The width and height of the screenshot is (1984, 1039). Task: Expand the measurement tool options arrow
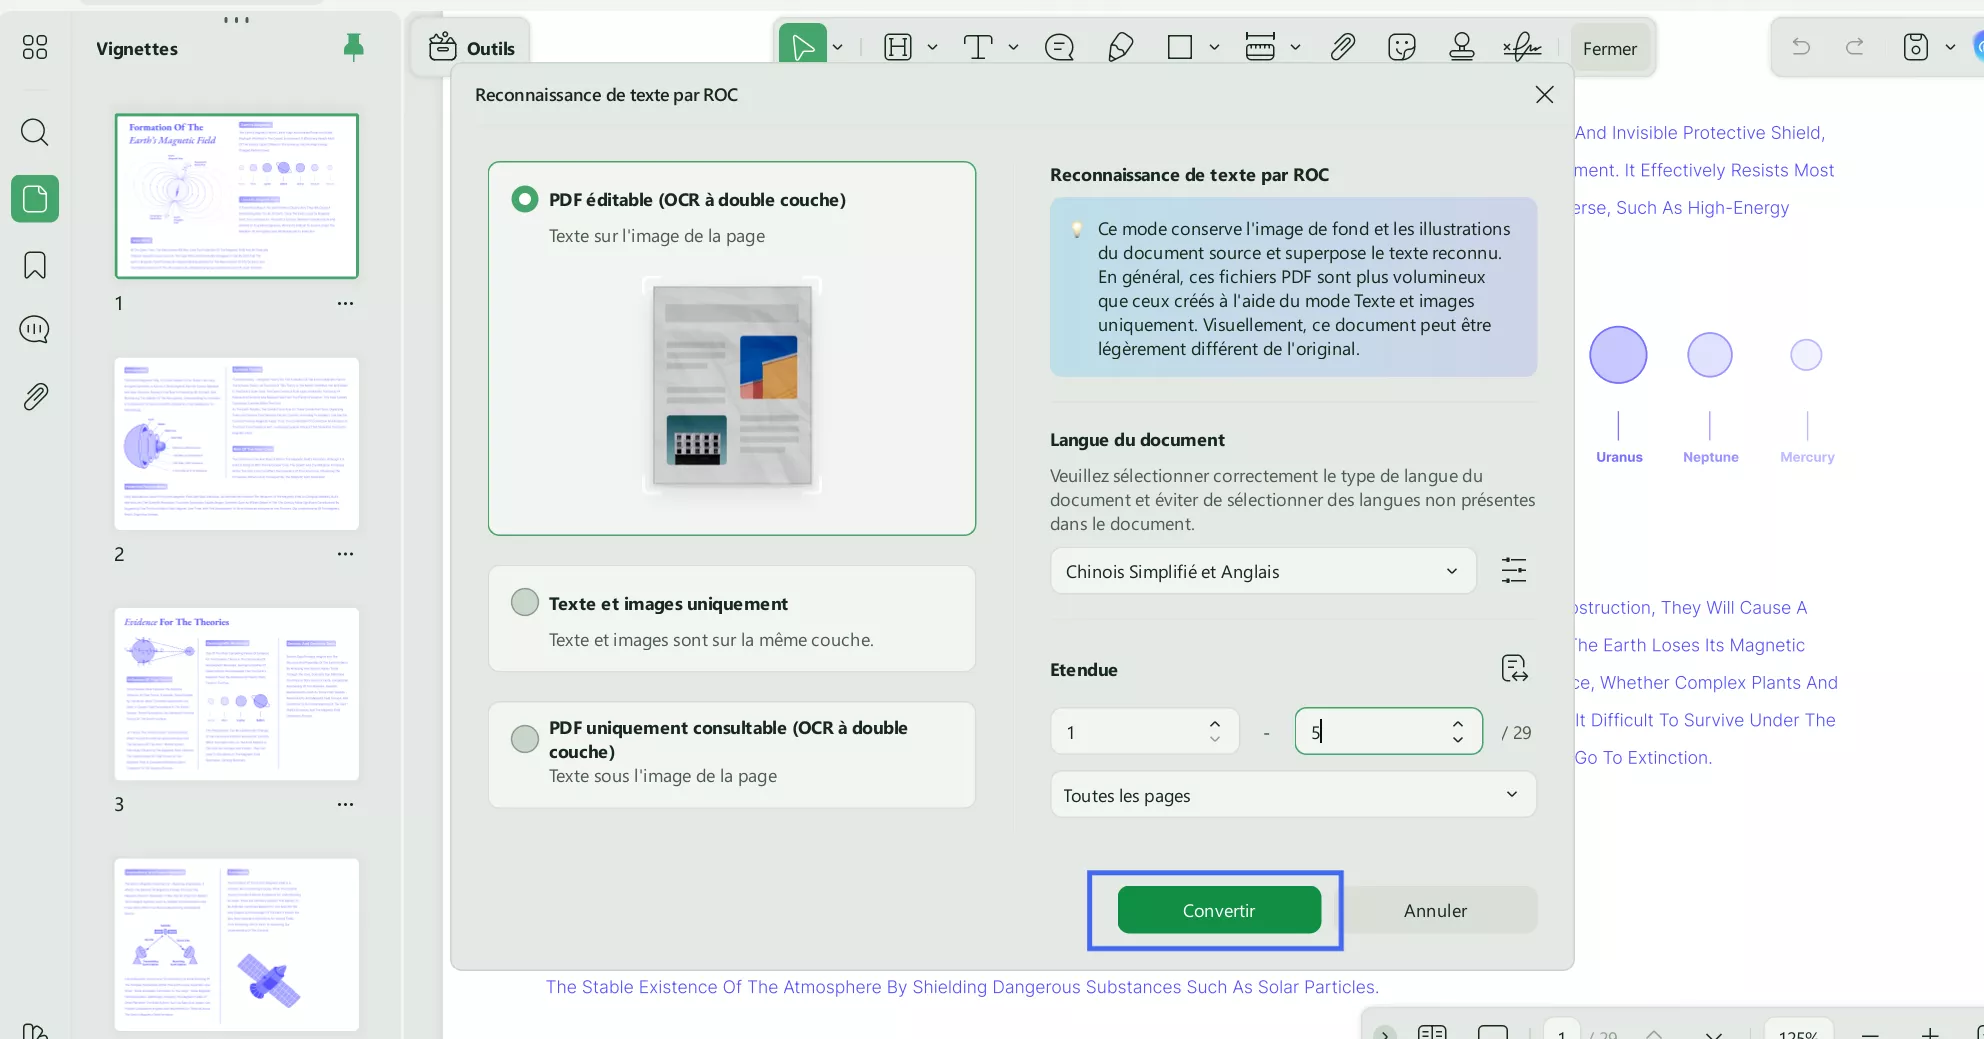click(x=1295, y=47)
